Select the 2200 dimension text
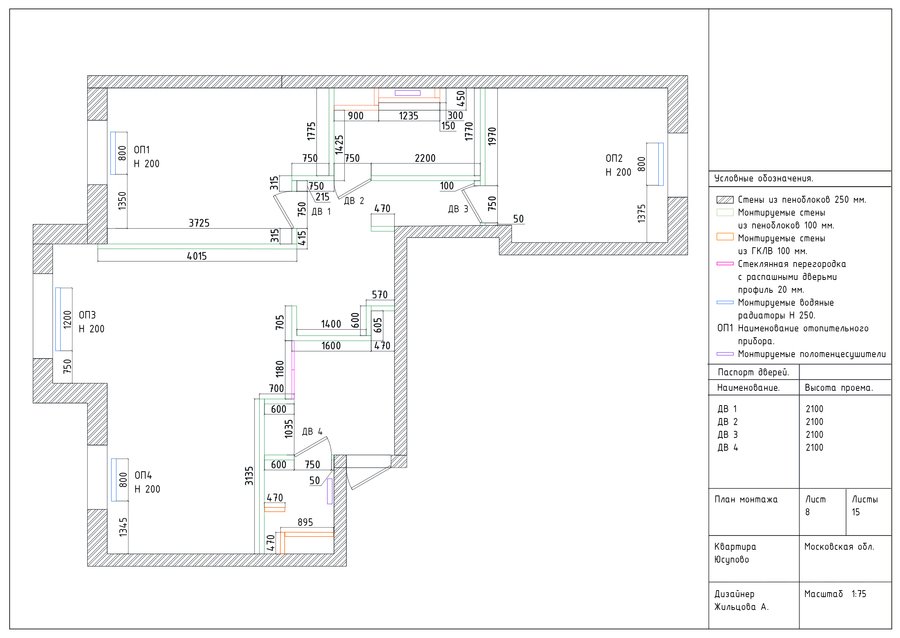 point(425,158)
